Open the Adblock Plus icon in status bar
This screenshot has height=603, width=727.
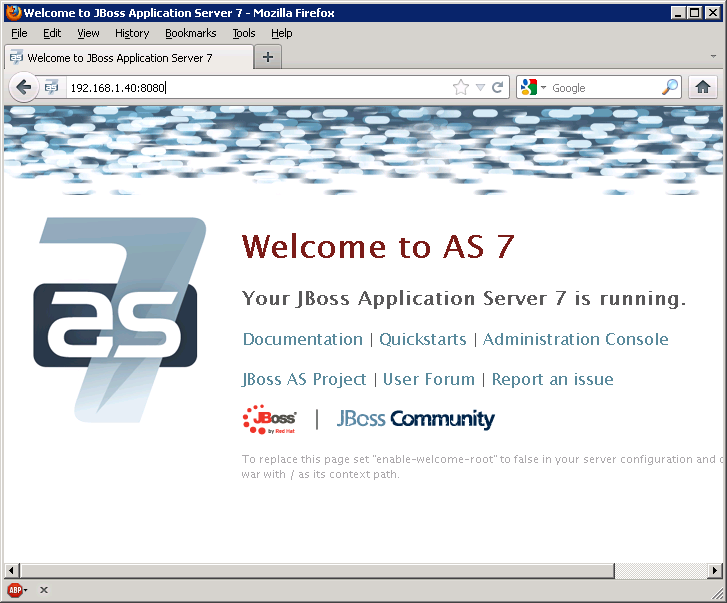coord(15,590)
